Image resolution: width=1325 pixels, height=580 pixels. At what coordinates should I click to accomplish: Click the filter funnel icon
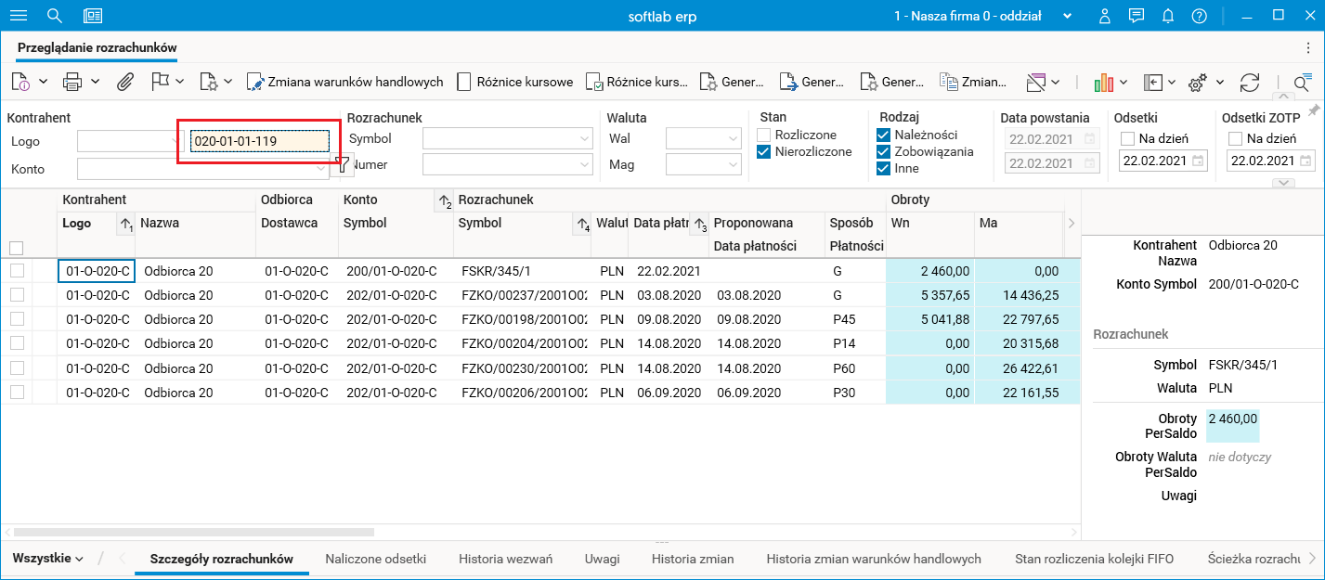[341, 162]
